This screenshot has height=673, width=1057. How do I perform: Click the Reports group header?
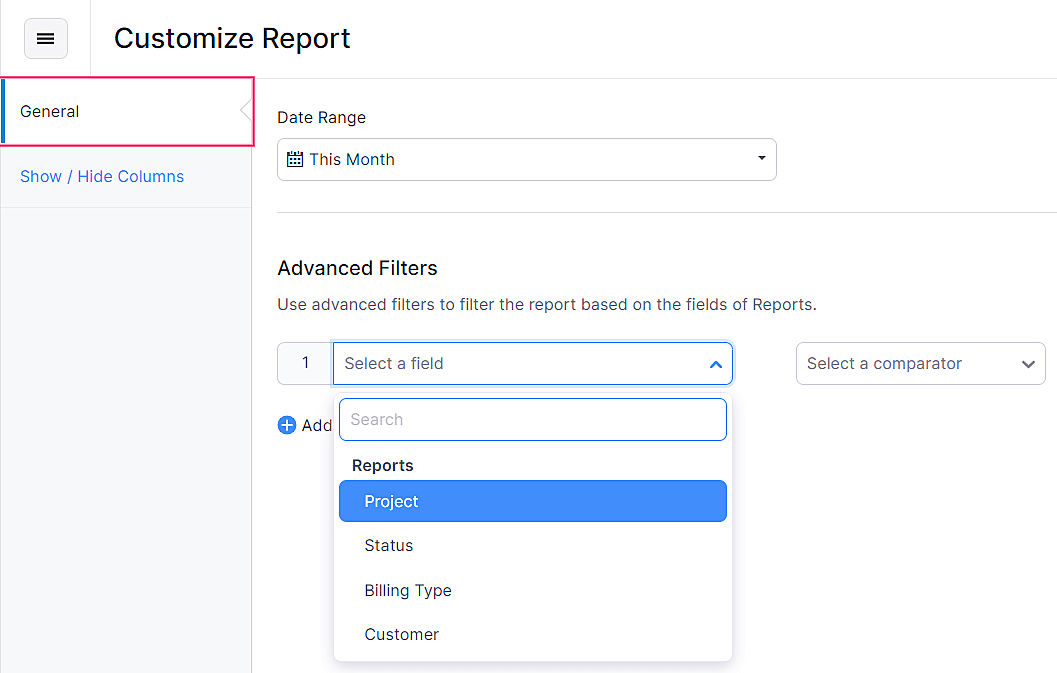383,466
